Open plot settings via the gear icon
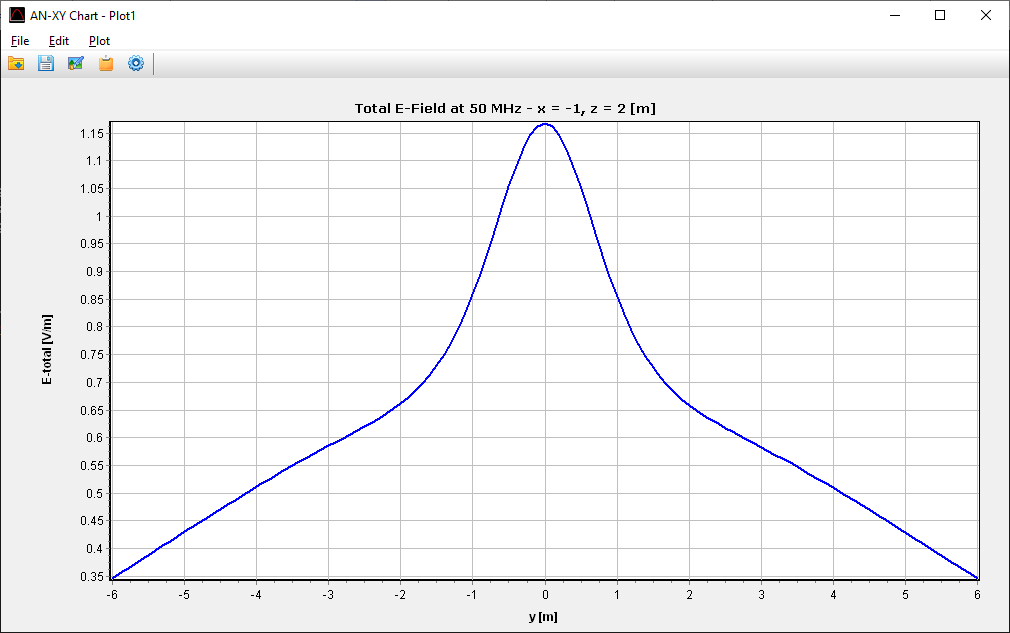This screenshot has width=1010, height=633. pos(136,63)
